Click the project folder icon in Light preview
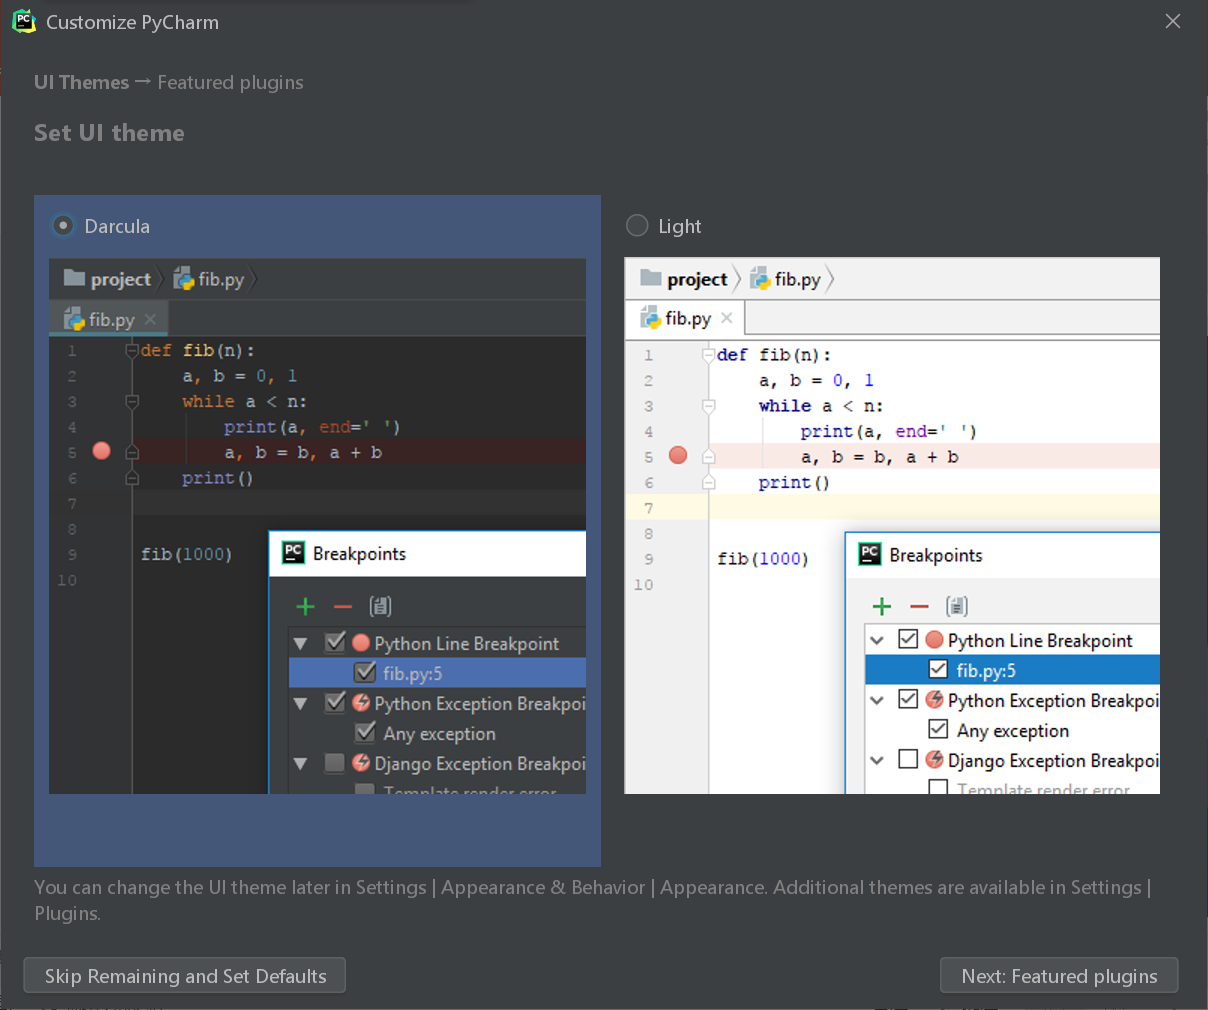The image size is (1208, 1010). coord(651,278)
